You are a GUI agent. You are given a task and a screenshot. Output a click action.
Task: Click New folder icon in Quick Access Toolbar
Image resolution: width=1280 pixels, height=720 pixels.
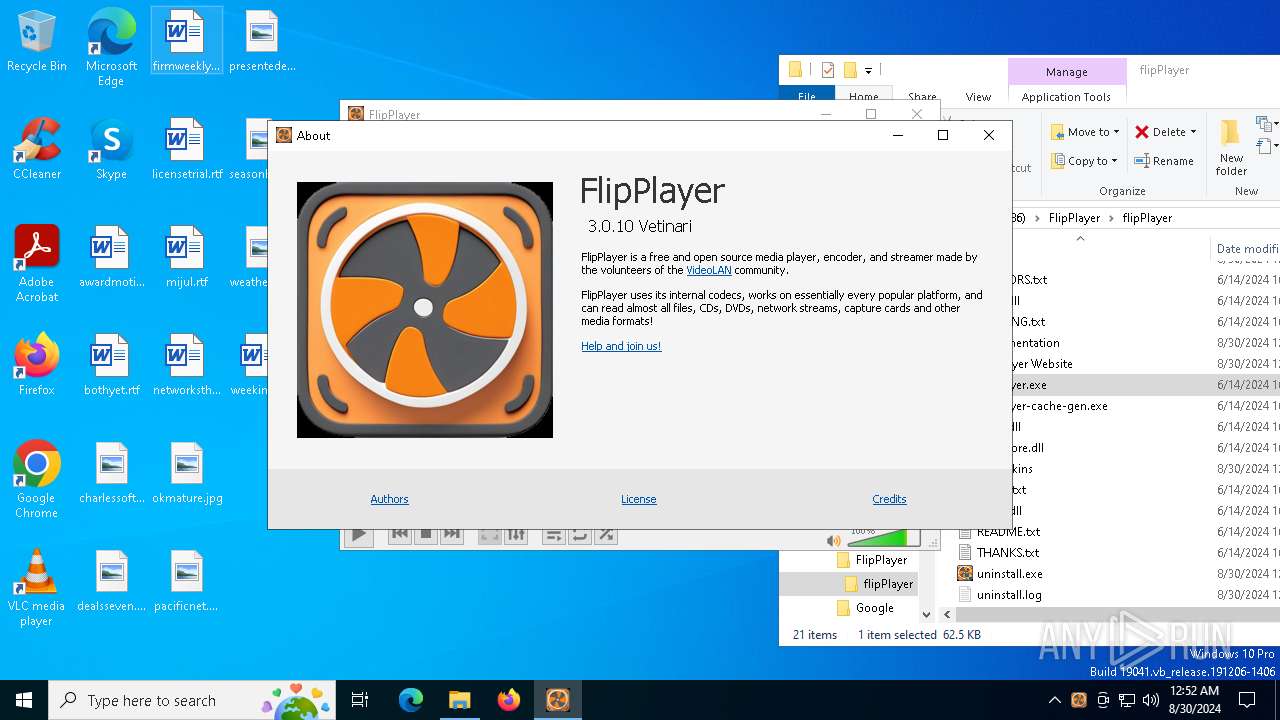pyautogui.click(x=850, y=70)
